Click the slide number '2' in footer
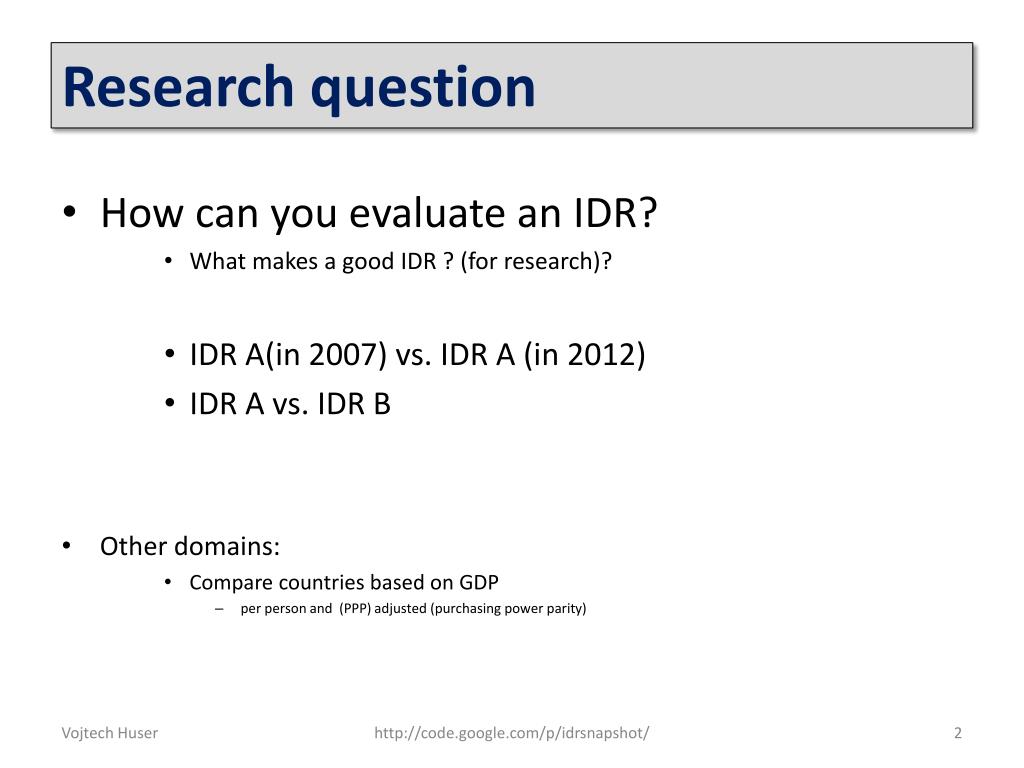 957,733
